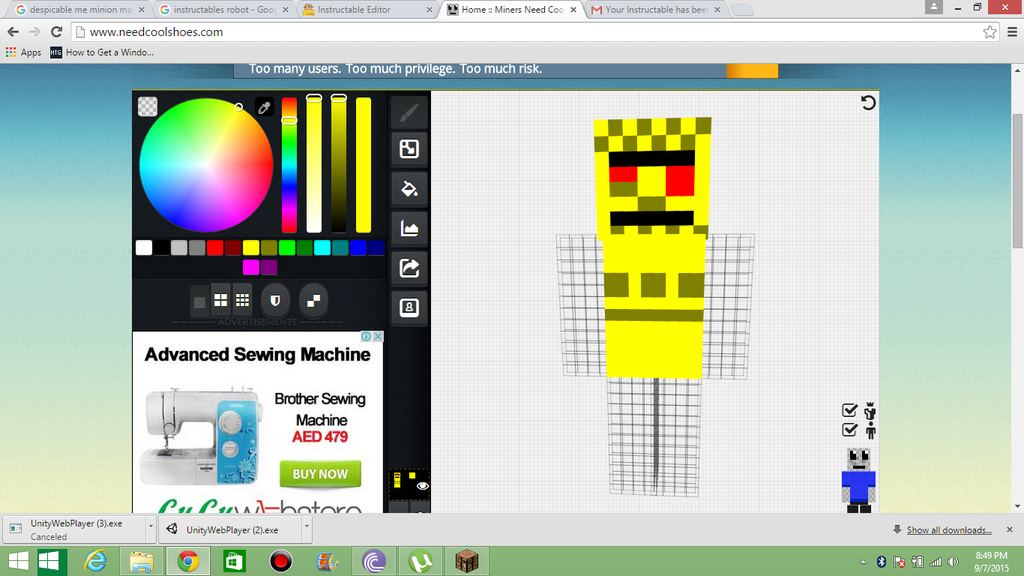The height and width of the screenshot is (576, 1024).
Task: Pick the cyan palette swatch
Action: tap(323, 248)
